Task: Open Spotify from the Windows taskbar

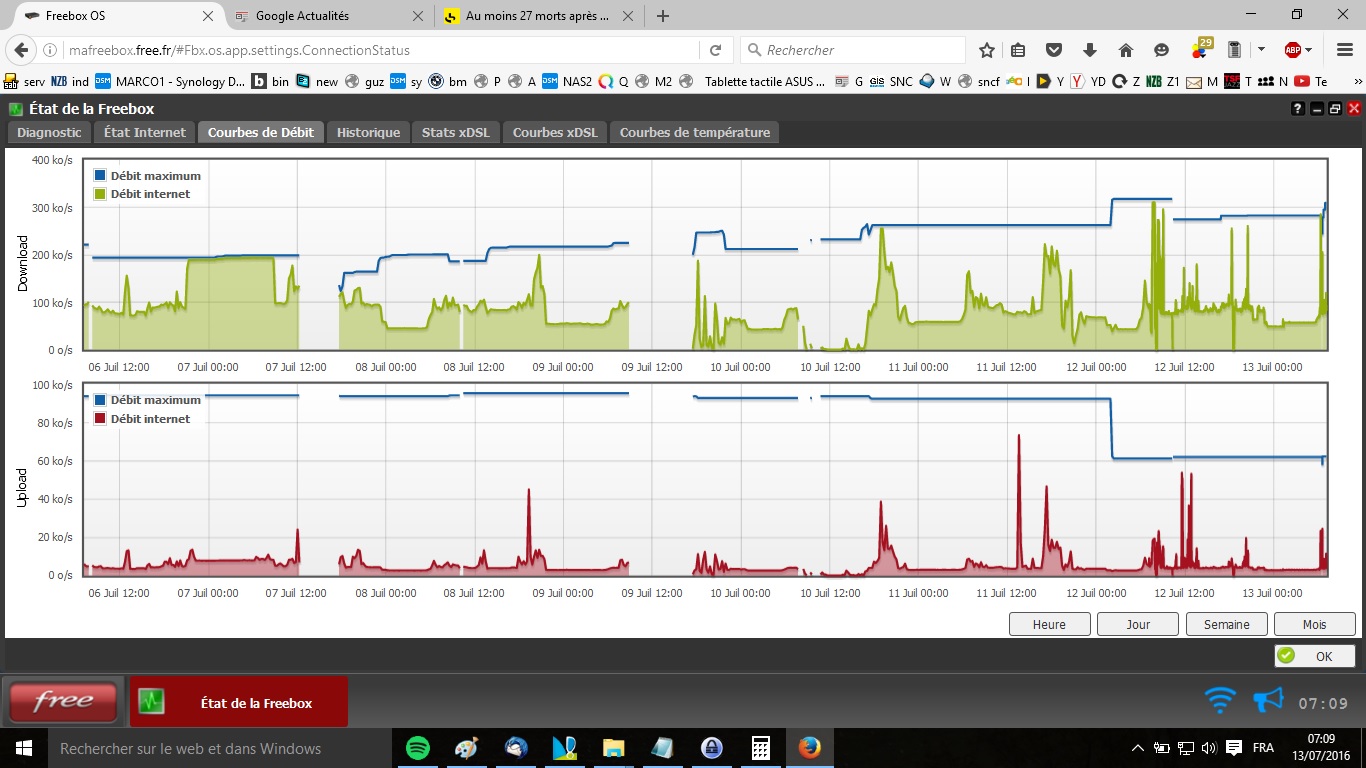Action: [x=418, y=748]
